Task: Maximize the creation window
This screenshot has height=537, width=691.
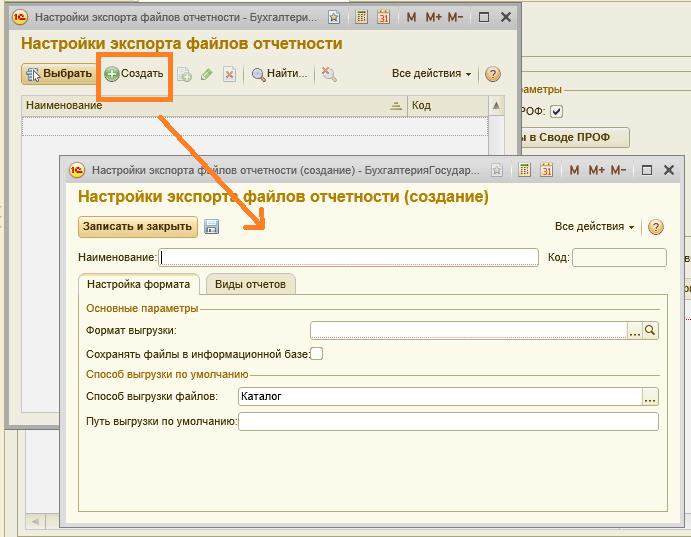Action: pos(646,170)
